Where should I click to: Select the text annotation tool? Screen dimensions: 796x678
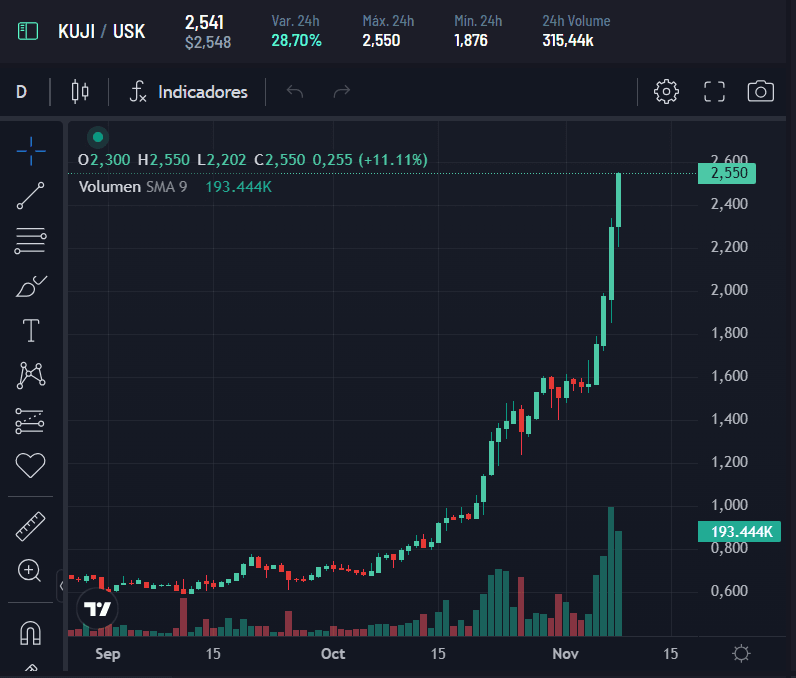pyautogui.click(x=31, y=330)
